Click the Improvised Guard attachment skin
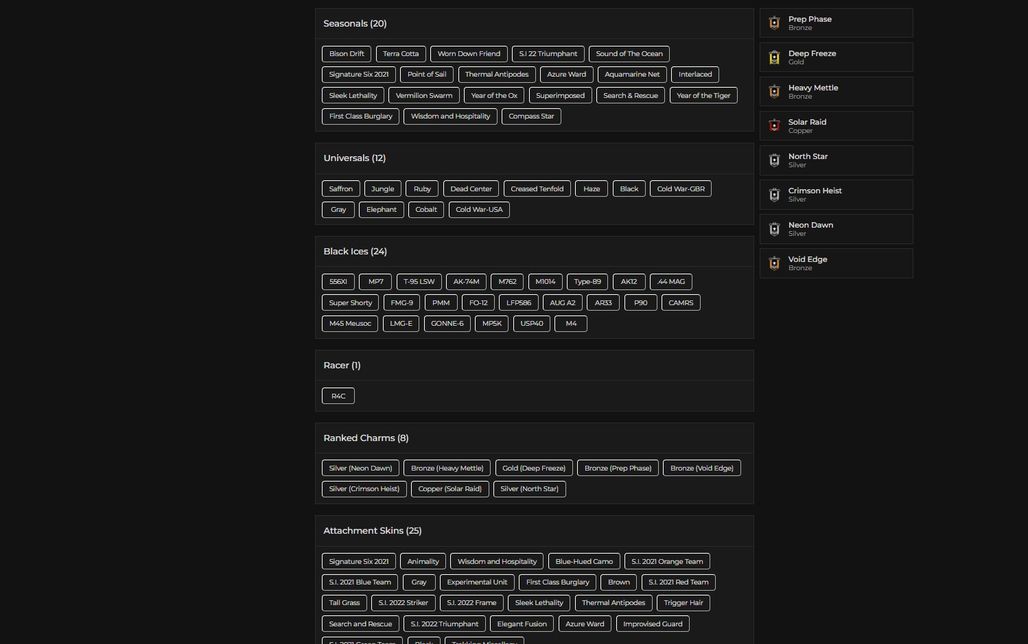Viewport: 1028px width, 644px height. coord(652,624)
